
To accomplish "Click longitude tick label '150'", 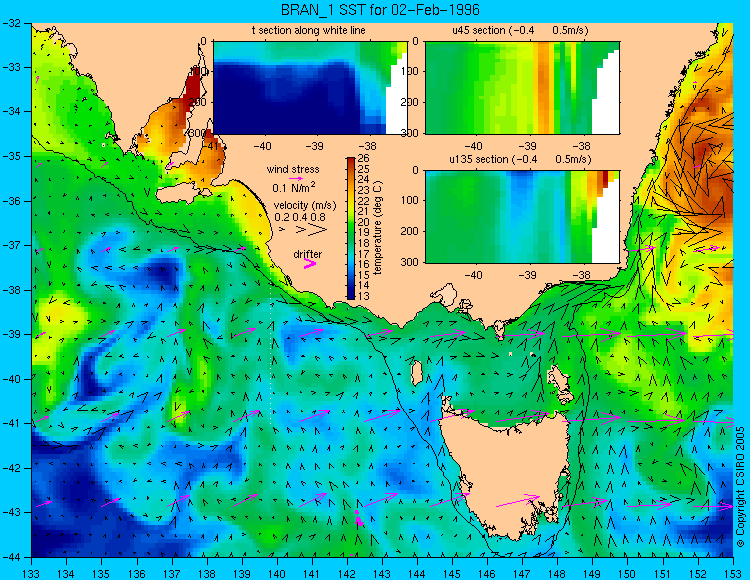I will pos(628,573).
